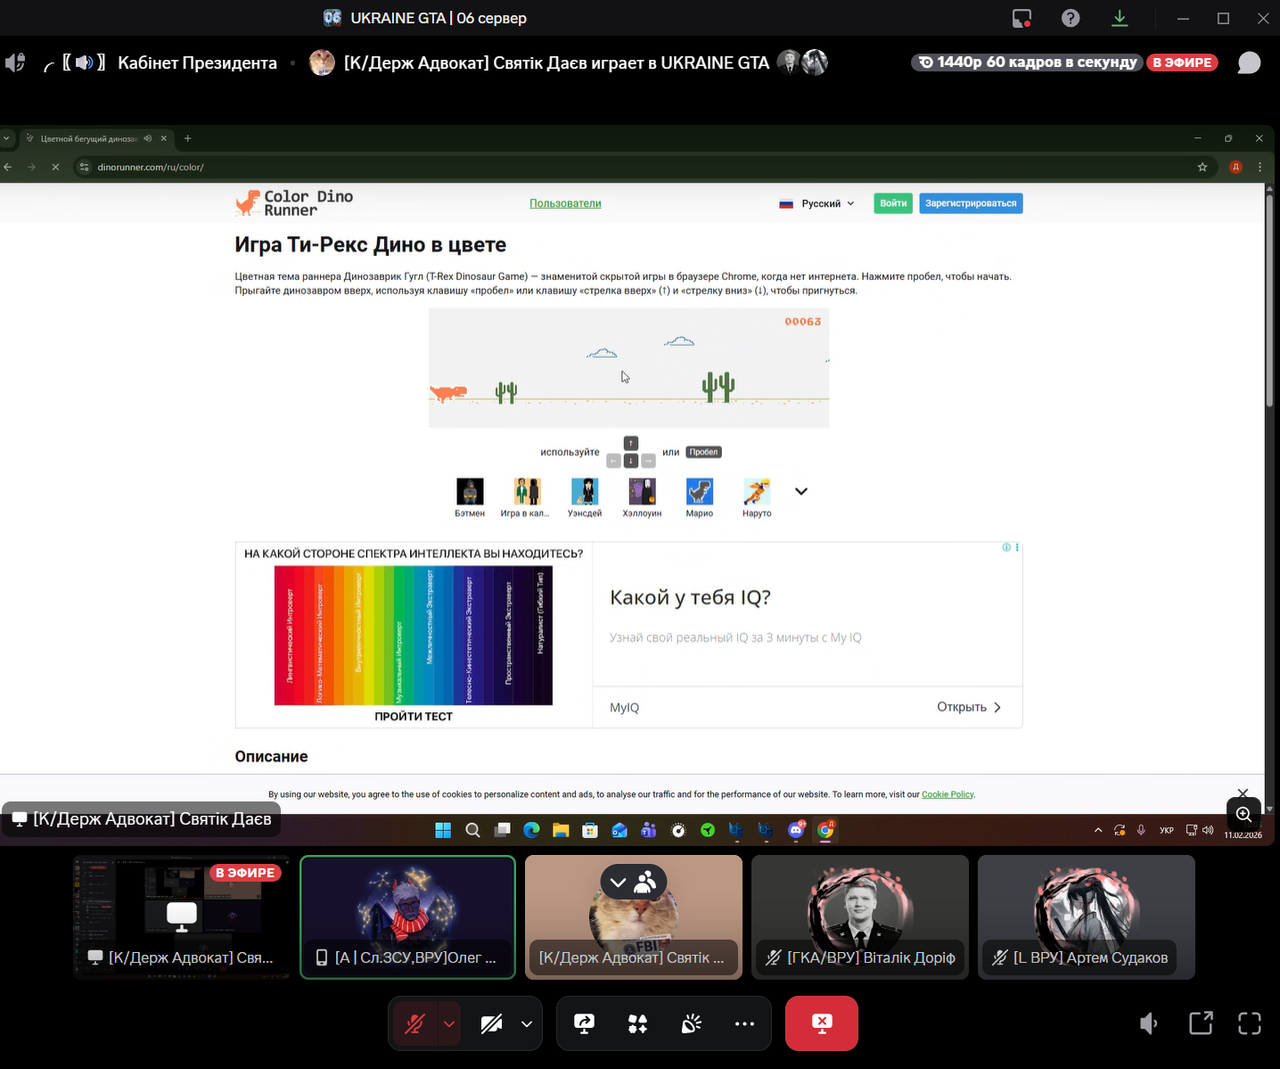
Task: Choose the Хэллоуин dino theme
Action: click(642, 497)
